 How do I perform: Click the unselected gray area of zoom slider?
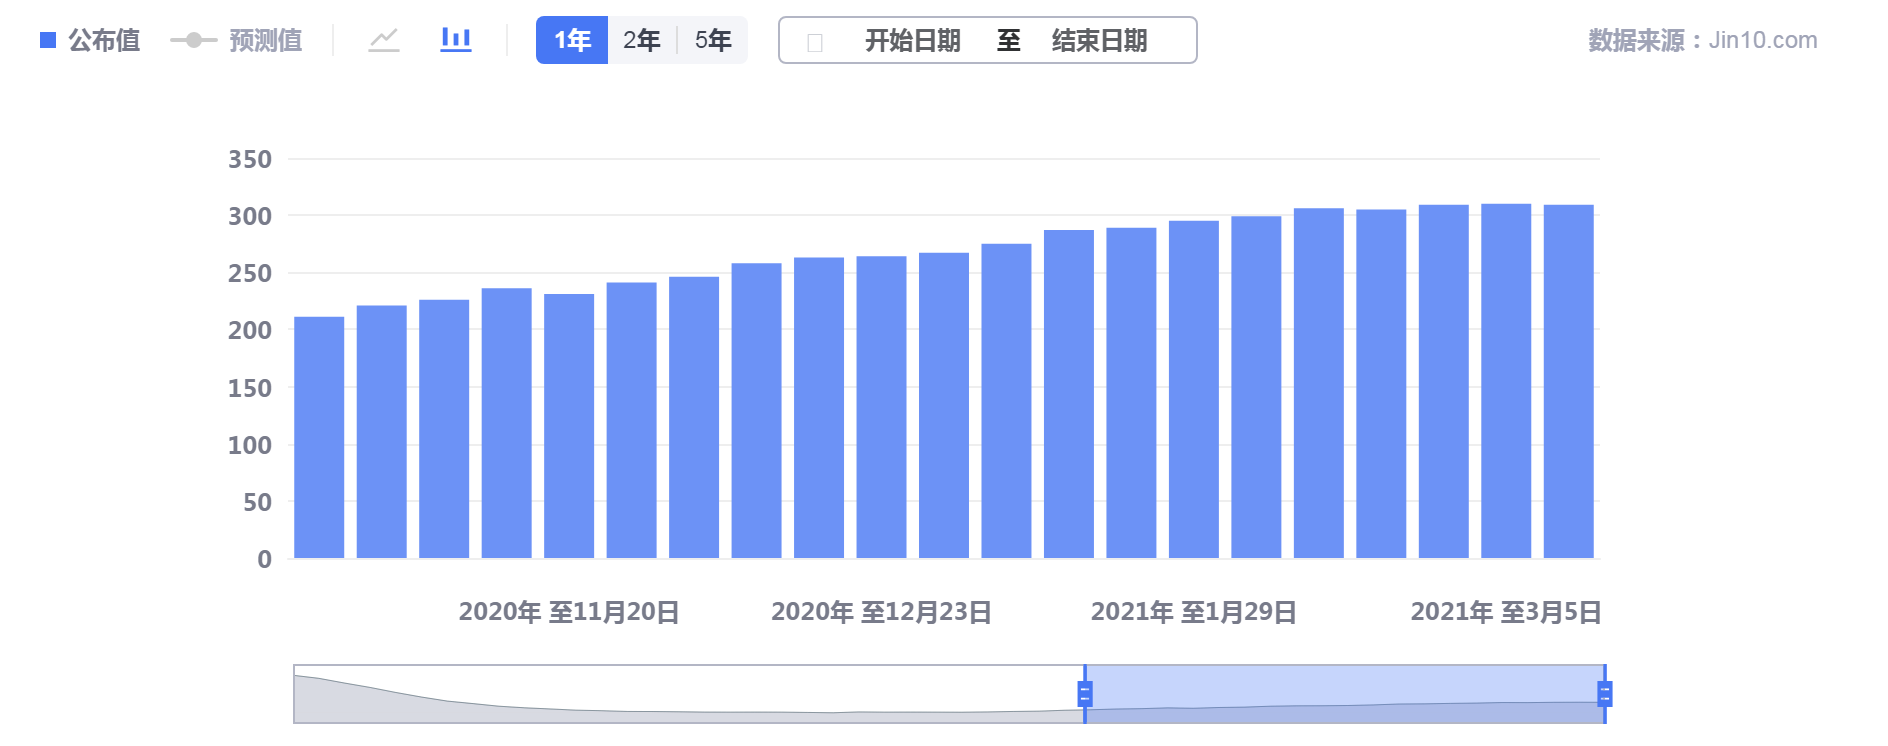point(688,694)
